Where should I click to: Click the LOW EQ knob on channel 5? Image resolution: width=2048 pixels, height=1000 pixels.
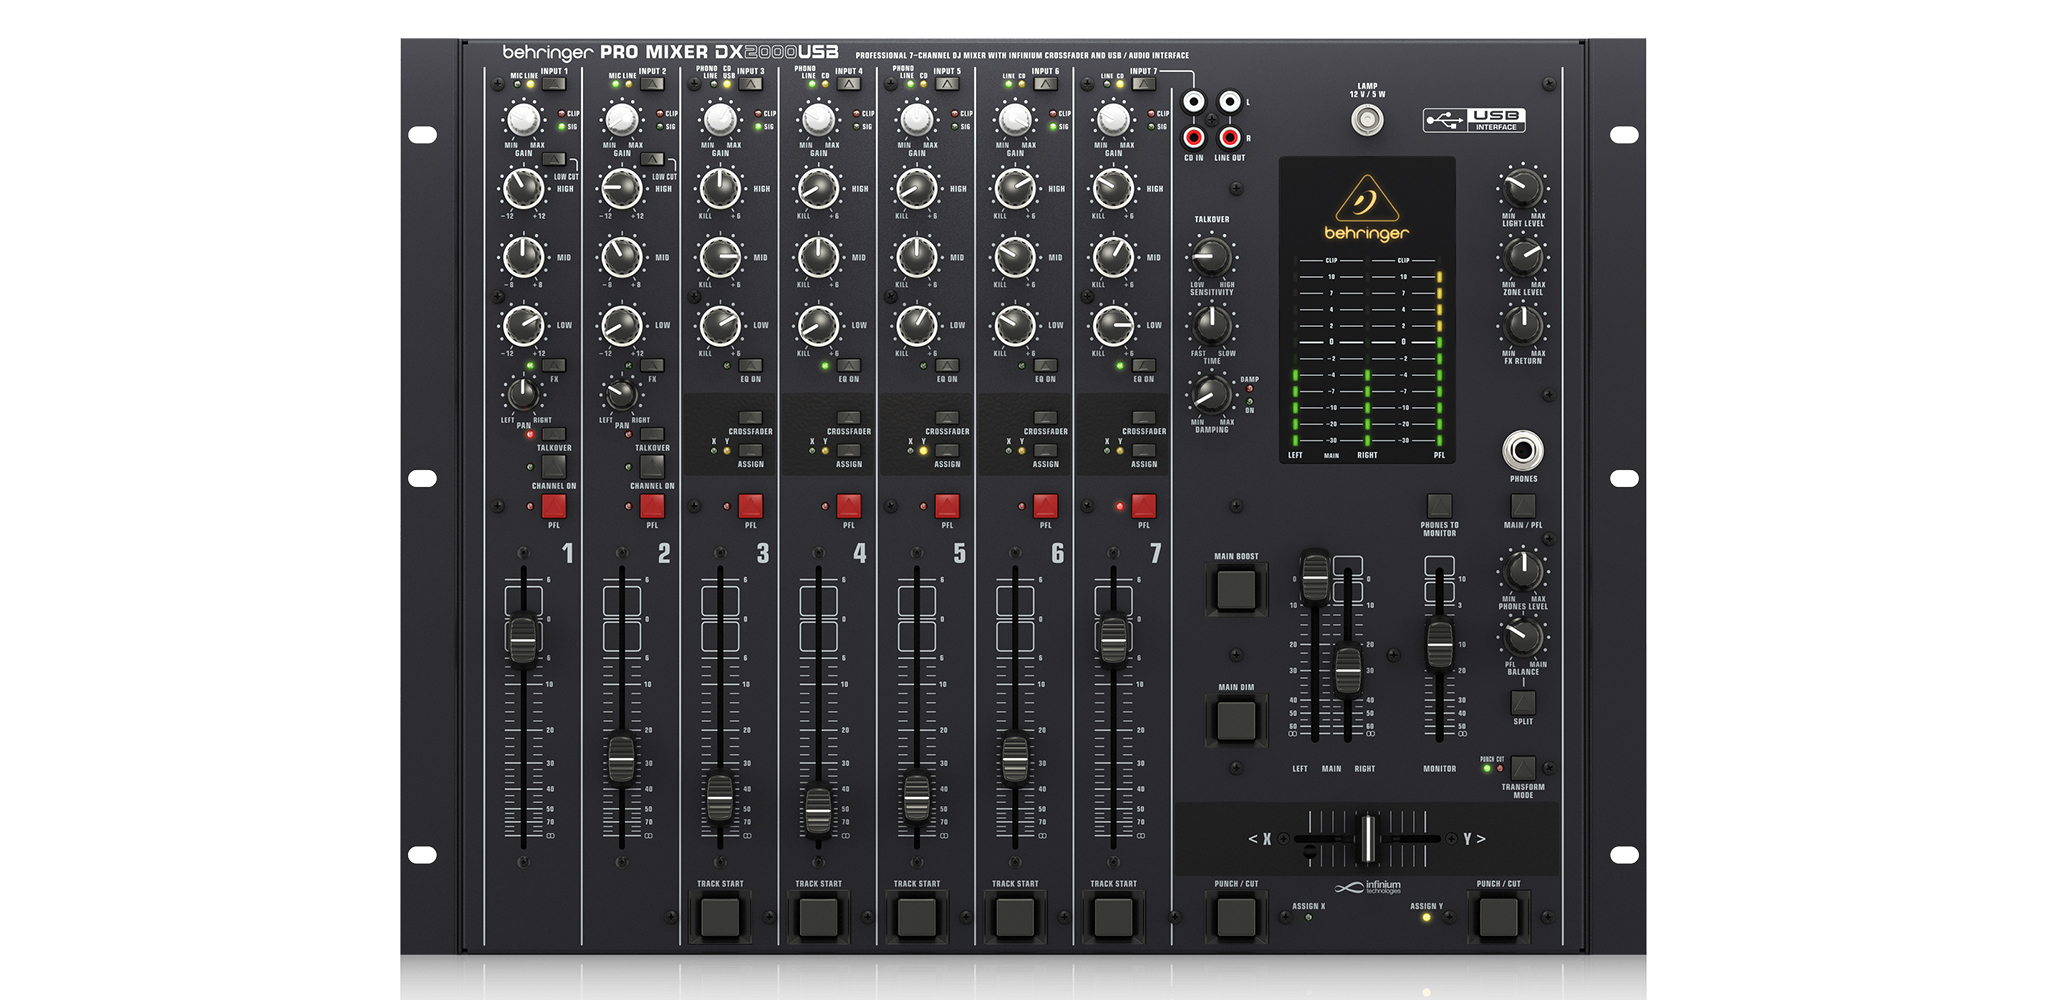tap(916, 325)
